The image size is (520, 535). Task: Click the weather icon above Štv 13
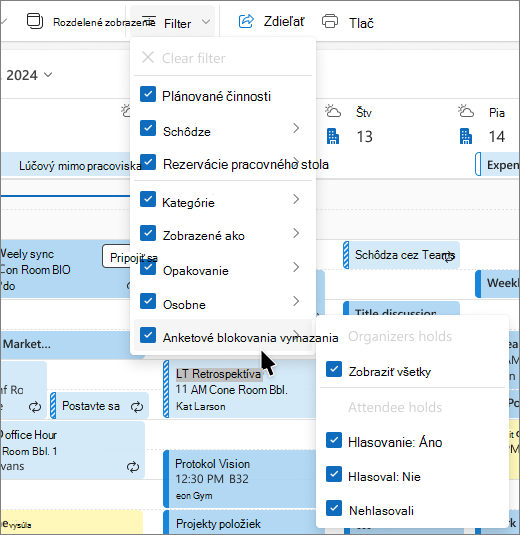pos(333,112)
